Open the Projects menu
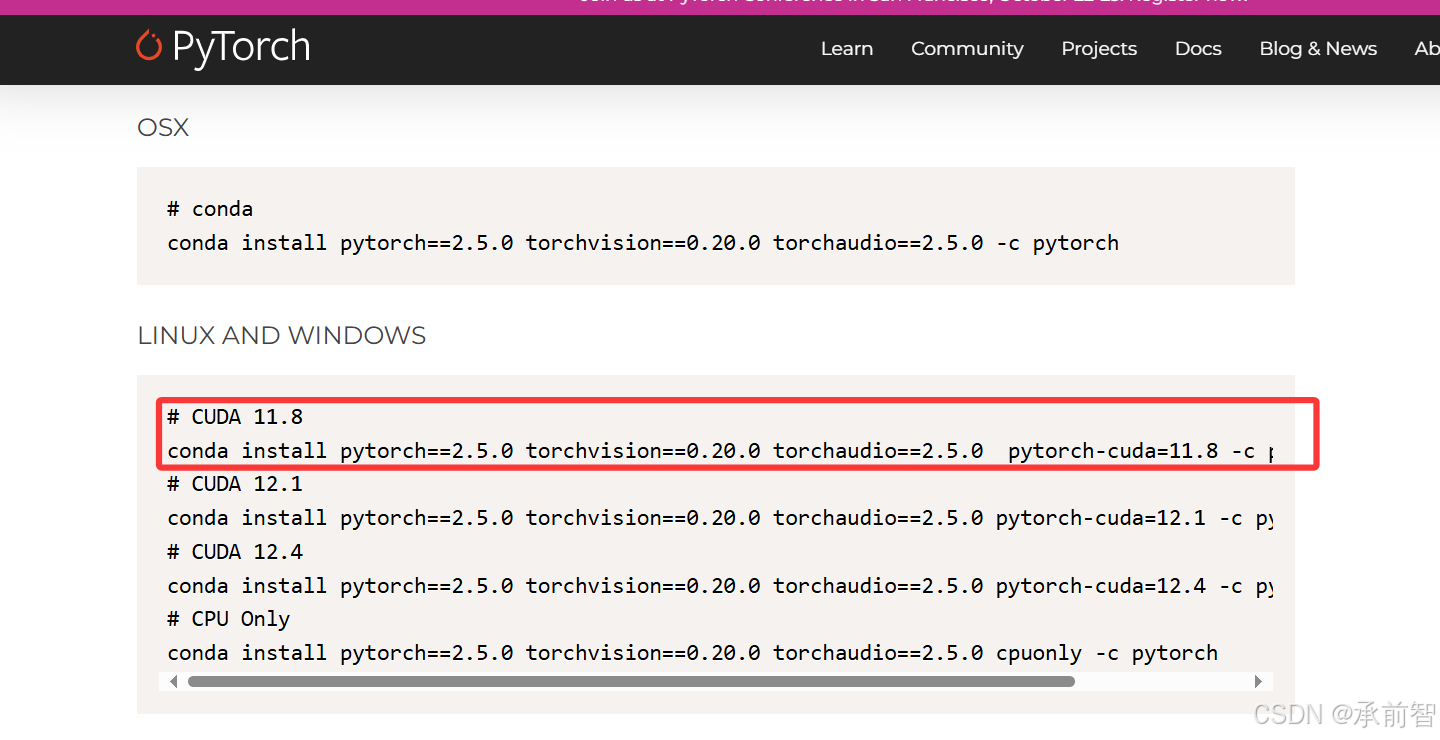1440x740 pixels. 1099,49
